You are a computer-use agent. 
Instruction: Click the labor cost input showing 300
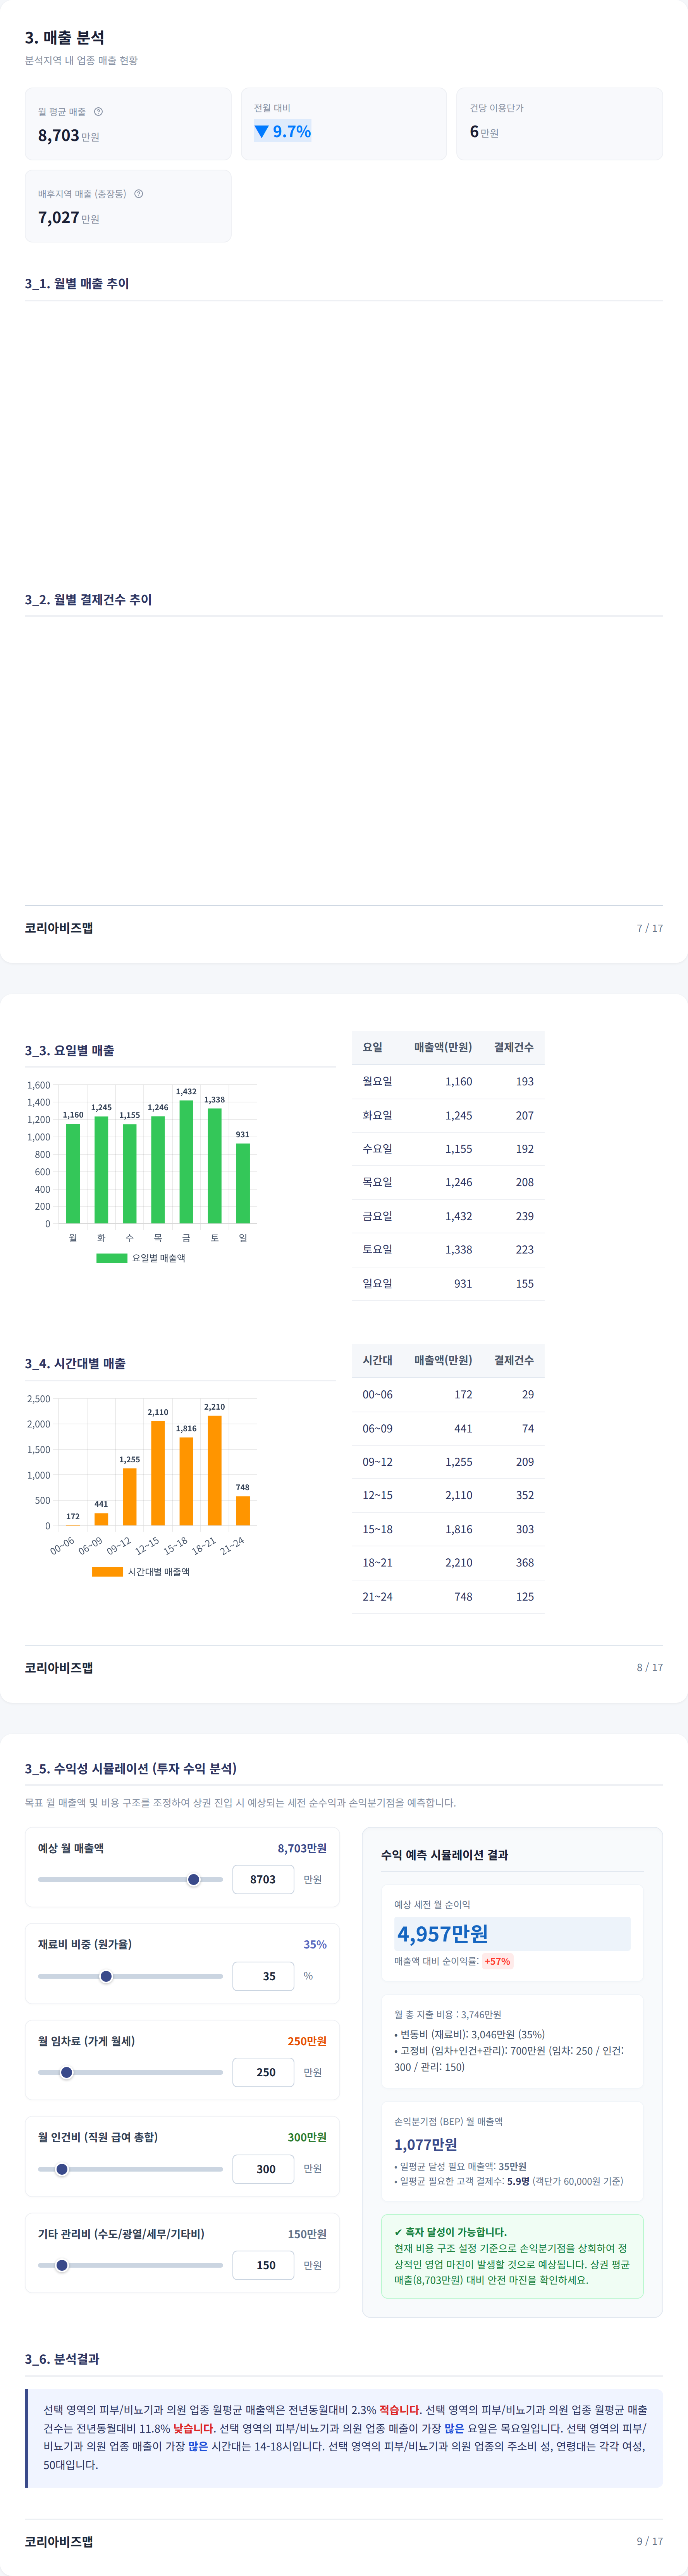click(263, 2169)
